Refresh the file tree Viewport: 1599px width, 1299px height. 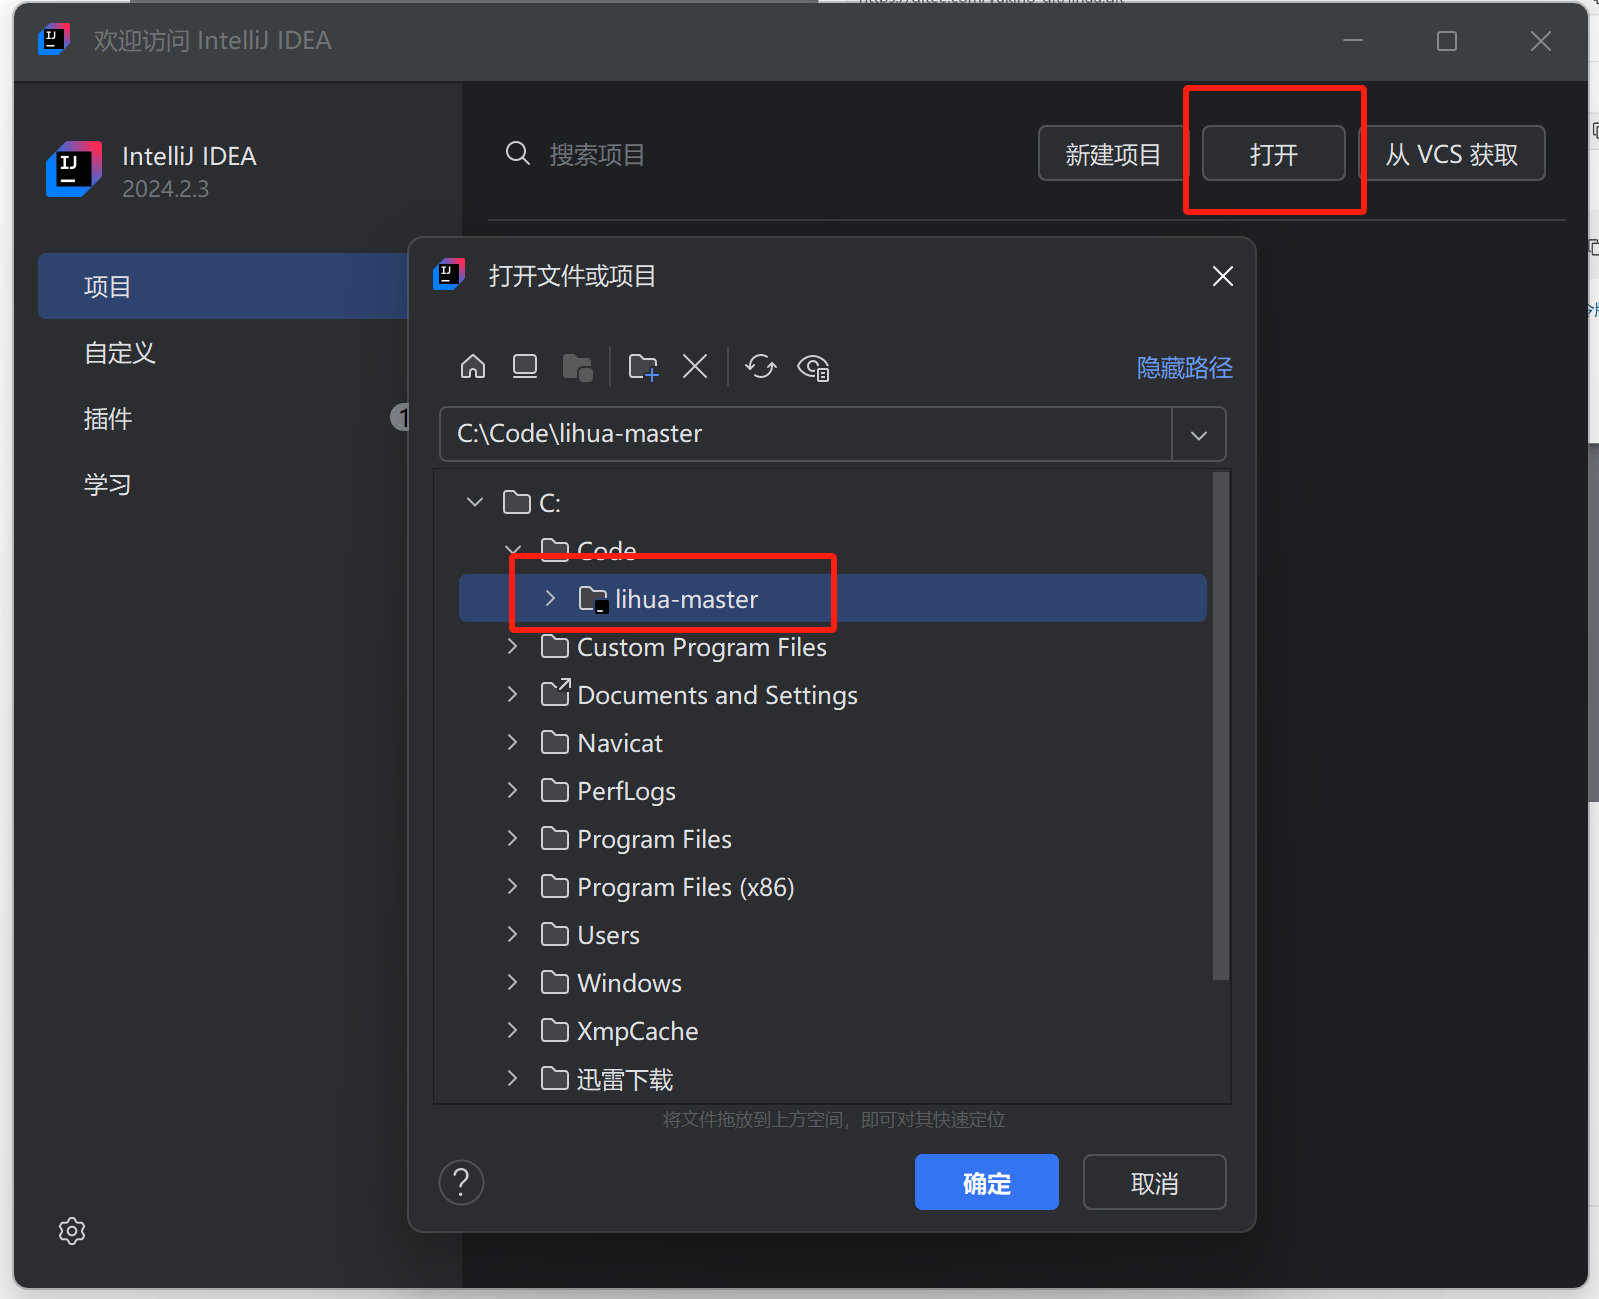(761, 367)
